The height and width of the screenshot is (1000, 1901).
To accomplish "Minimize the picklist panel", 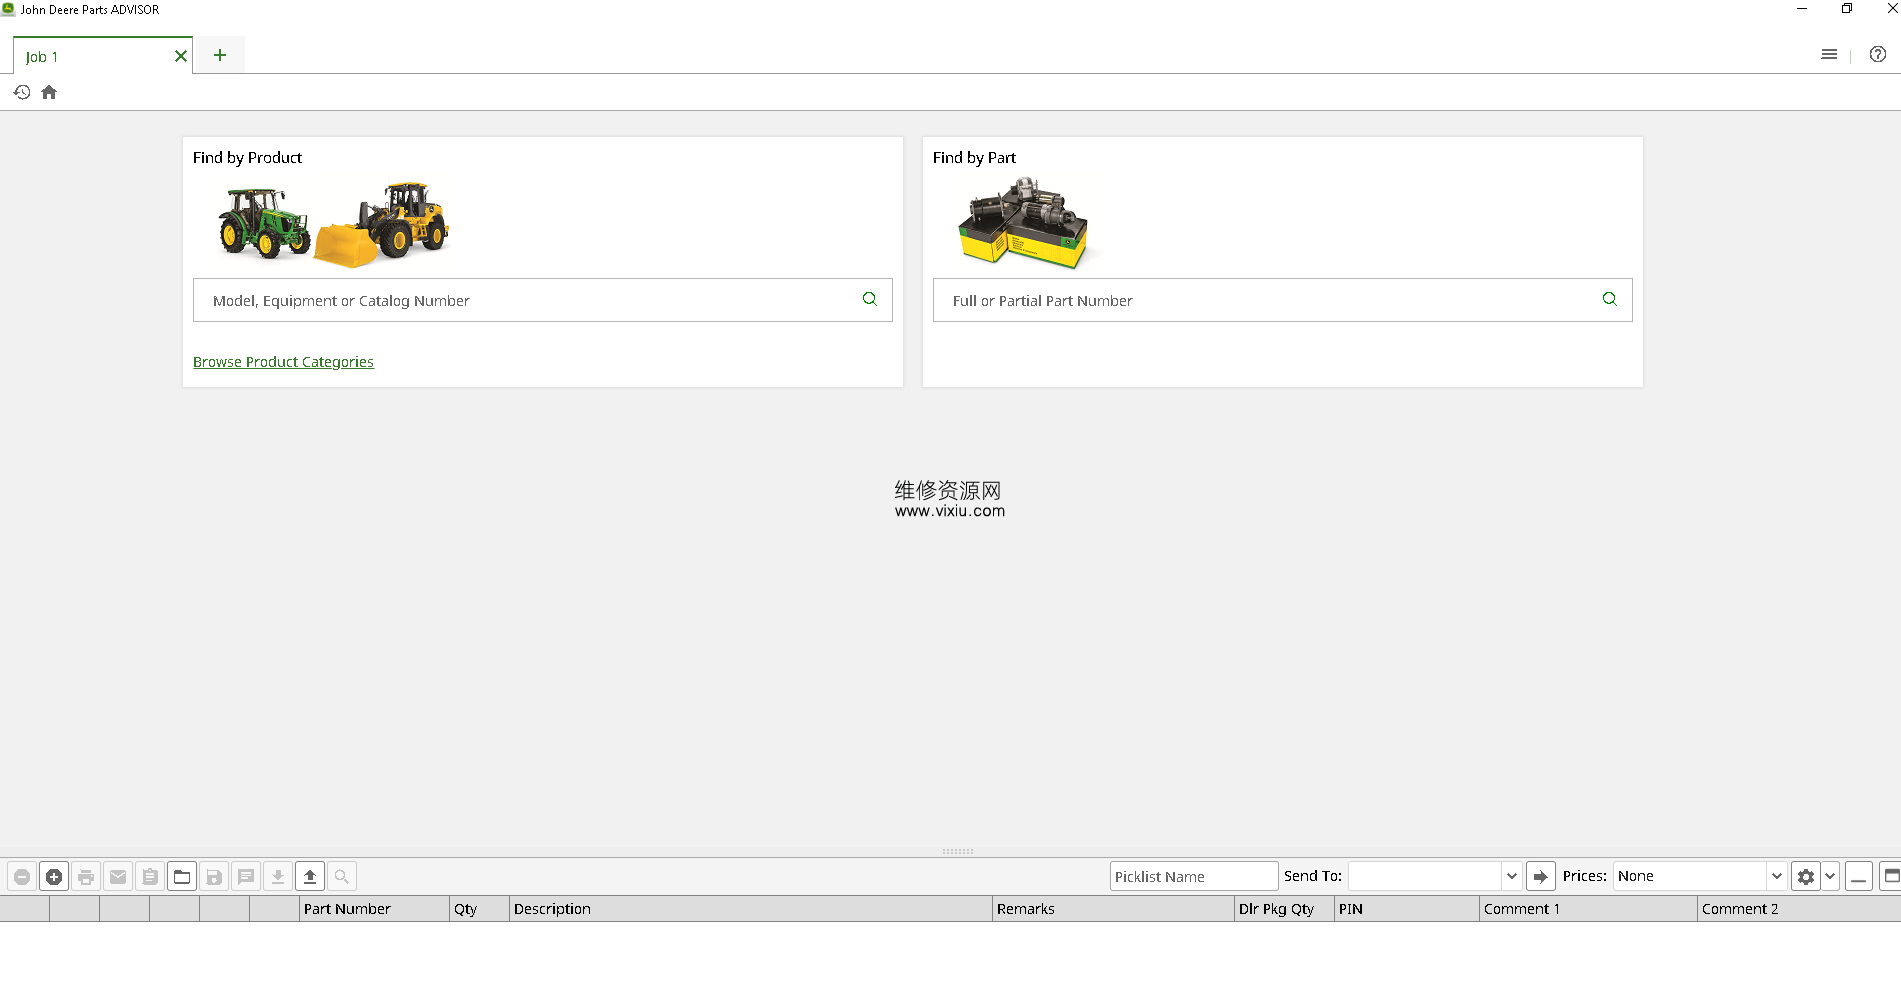I will point(1859,877).
